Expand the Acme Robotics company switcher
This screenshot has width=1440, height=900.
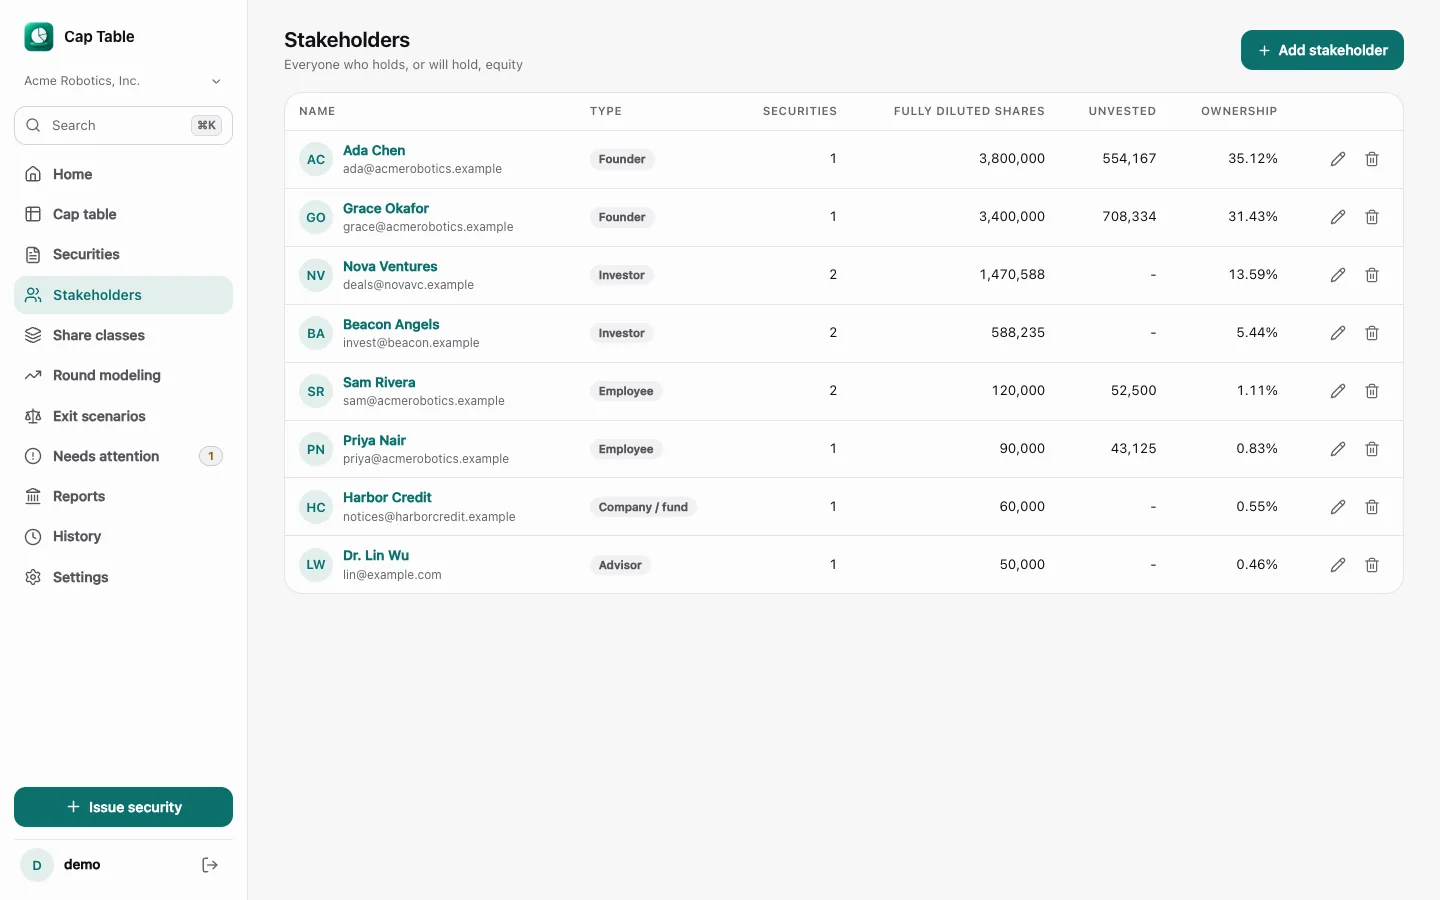pos(123,81)
